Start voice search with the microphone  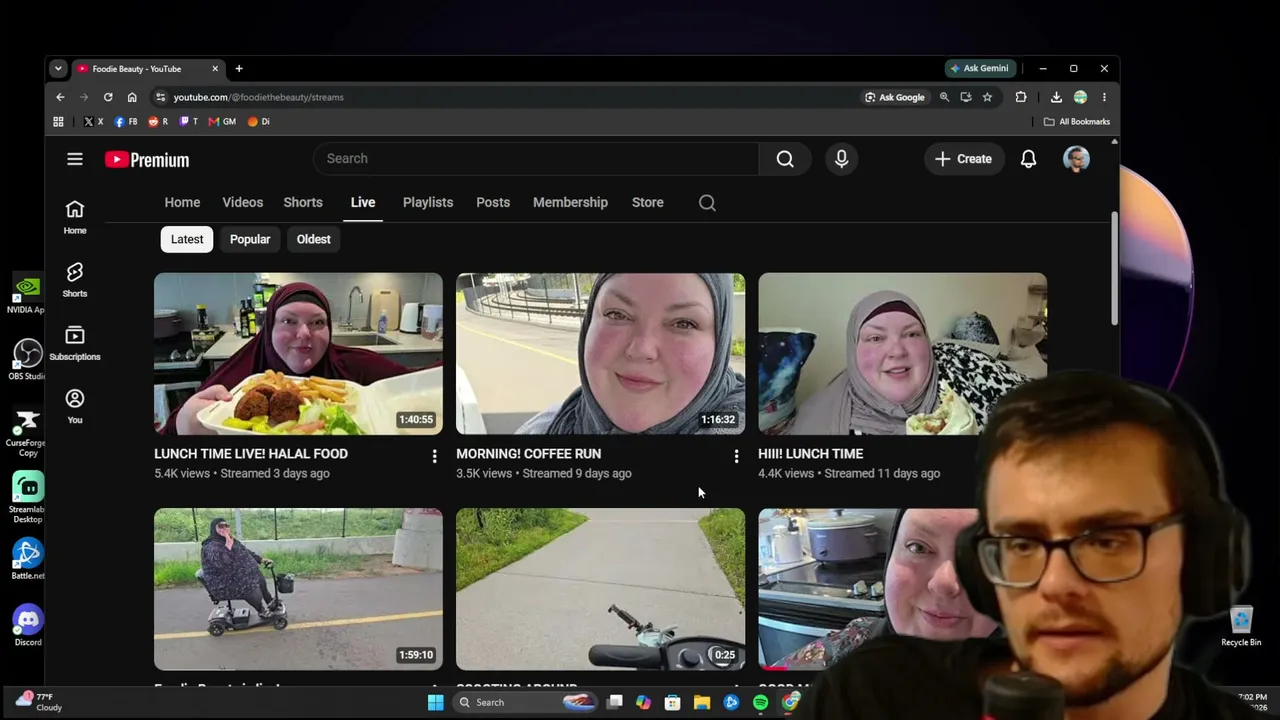point(841,159)
